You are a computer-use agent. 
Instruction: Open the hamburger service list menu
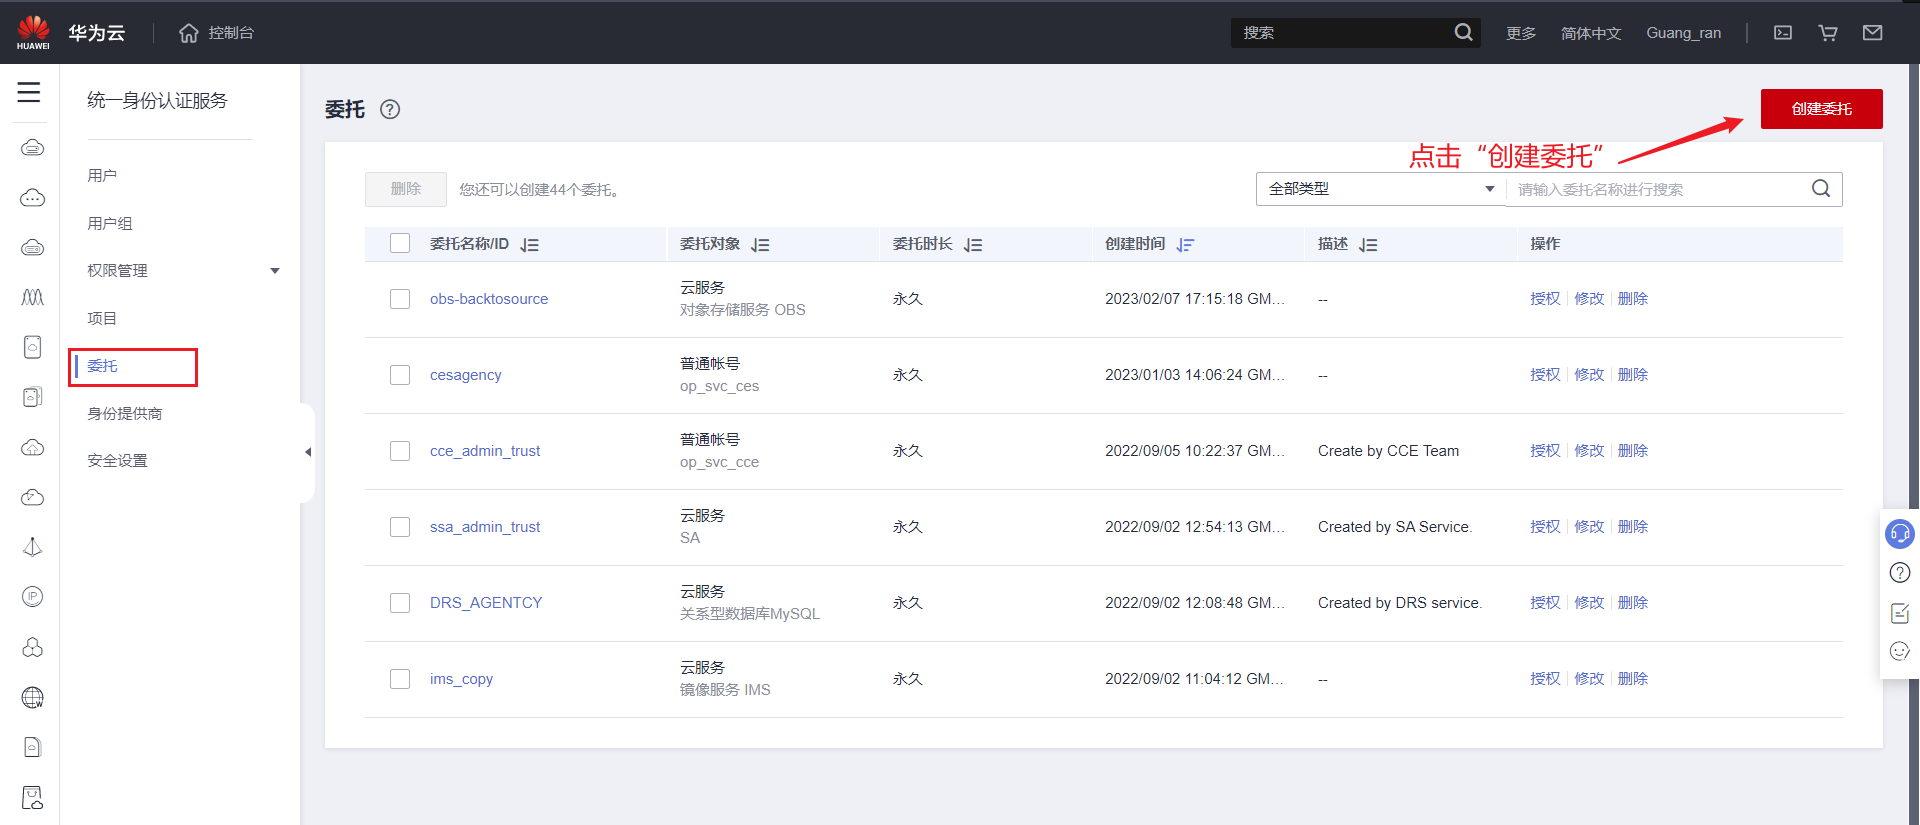coord(29,93)
